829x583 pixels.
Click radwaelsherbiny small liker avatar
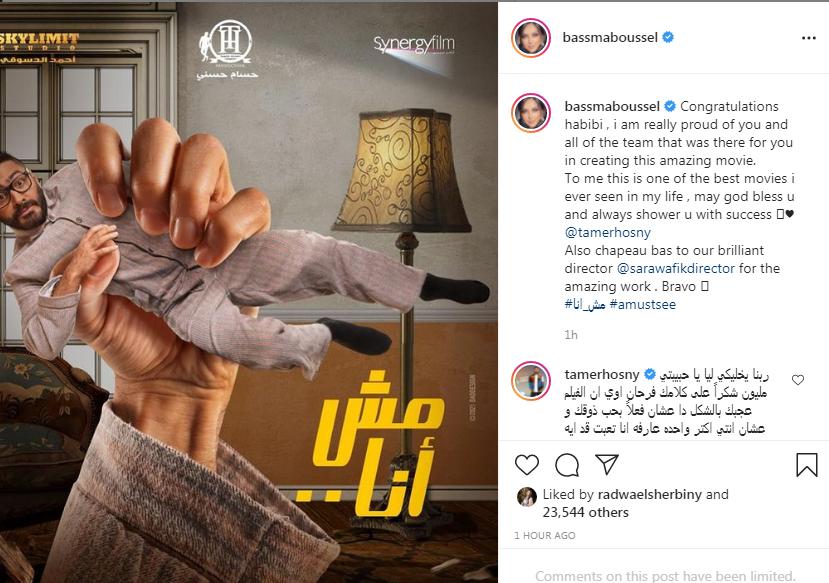click(x=527, y=497)
